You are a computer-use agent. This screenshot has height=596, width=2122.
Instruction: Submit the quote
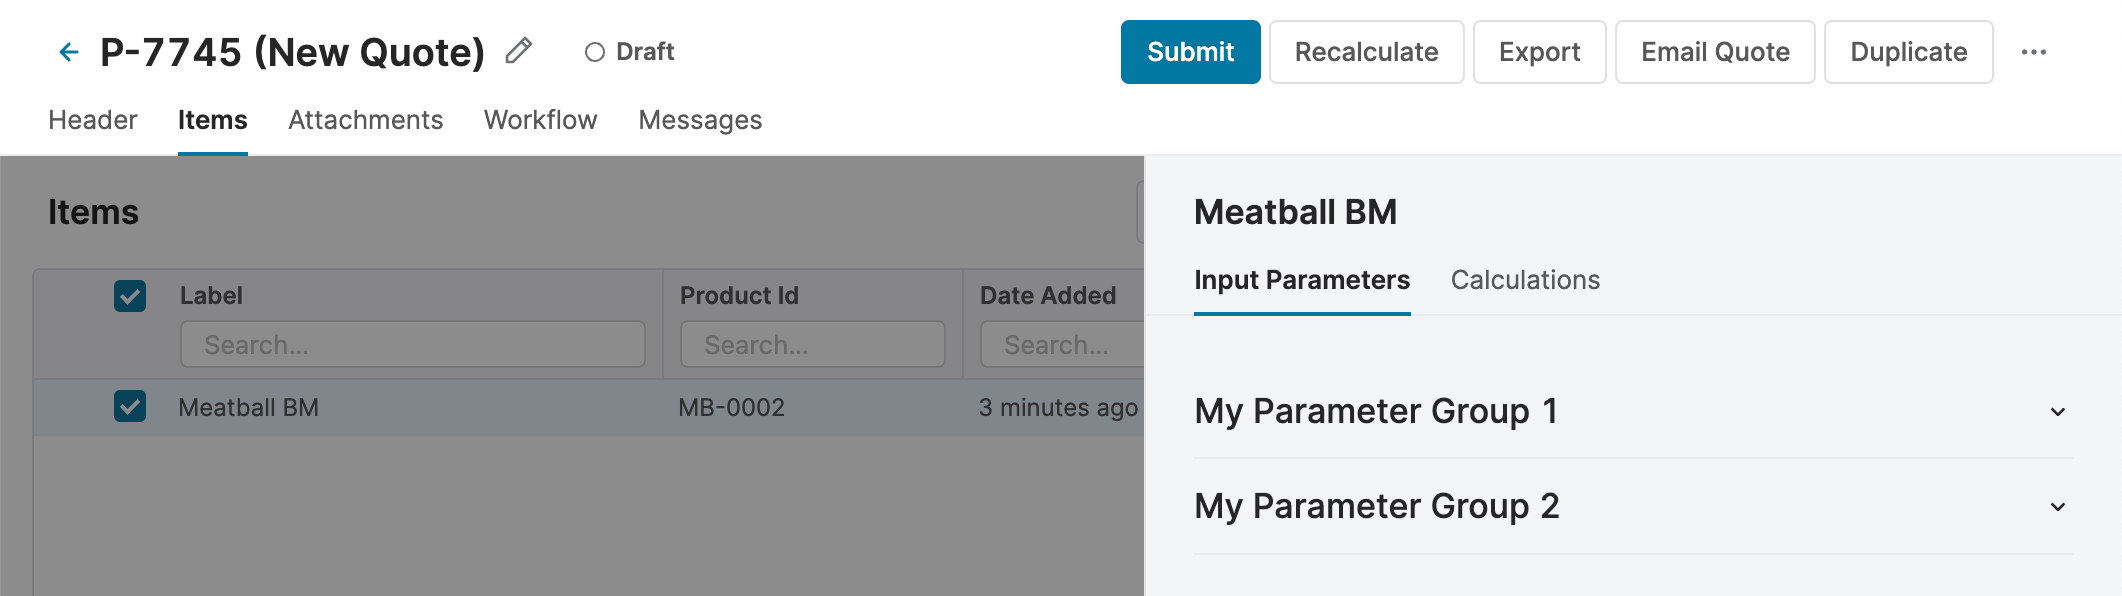(x=1190, y=51)
